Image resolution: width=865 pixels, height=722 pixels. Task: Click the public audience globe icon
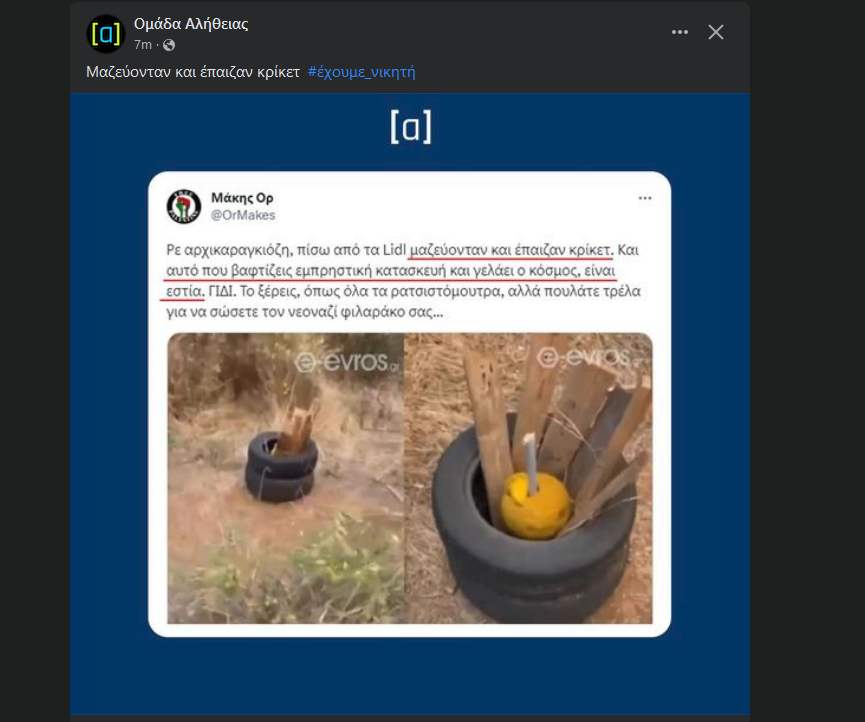point(169,45)
